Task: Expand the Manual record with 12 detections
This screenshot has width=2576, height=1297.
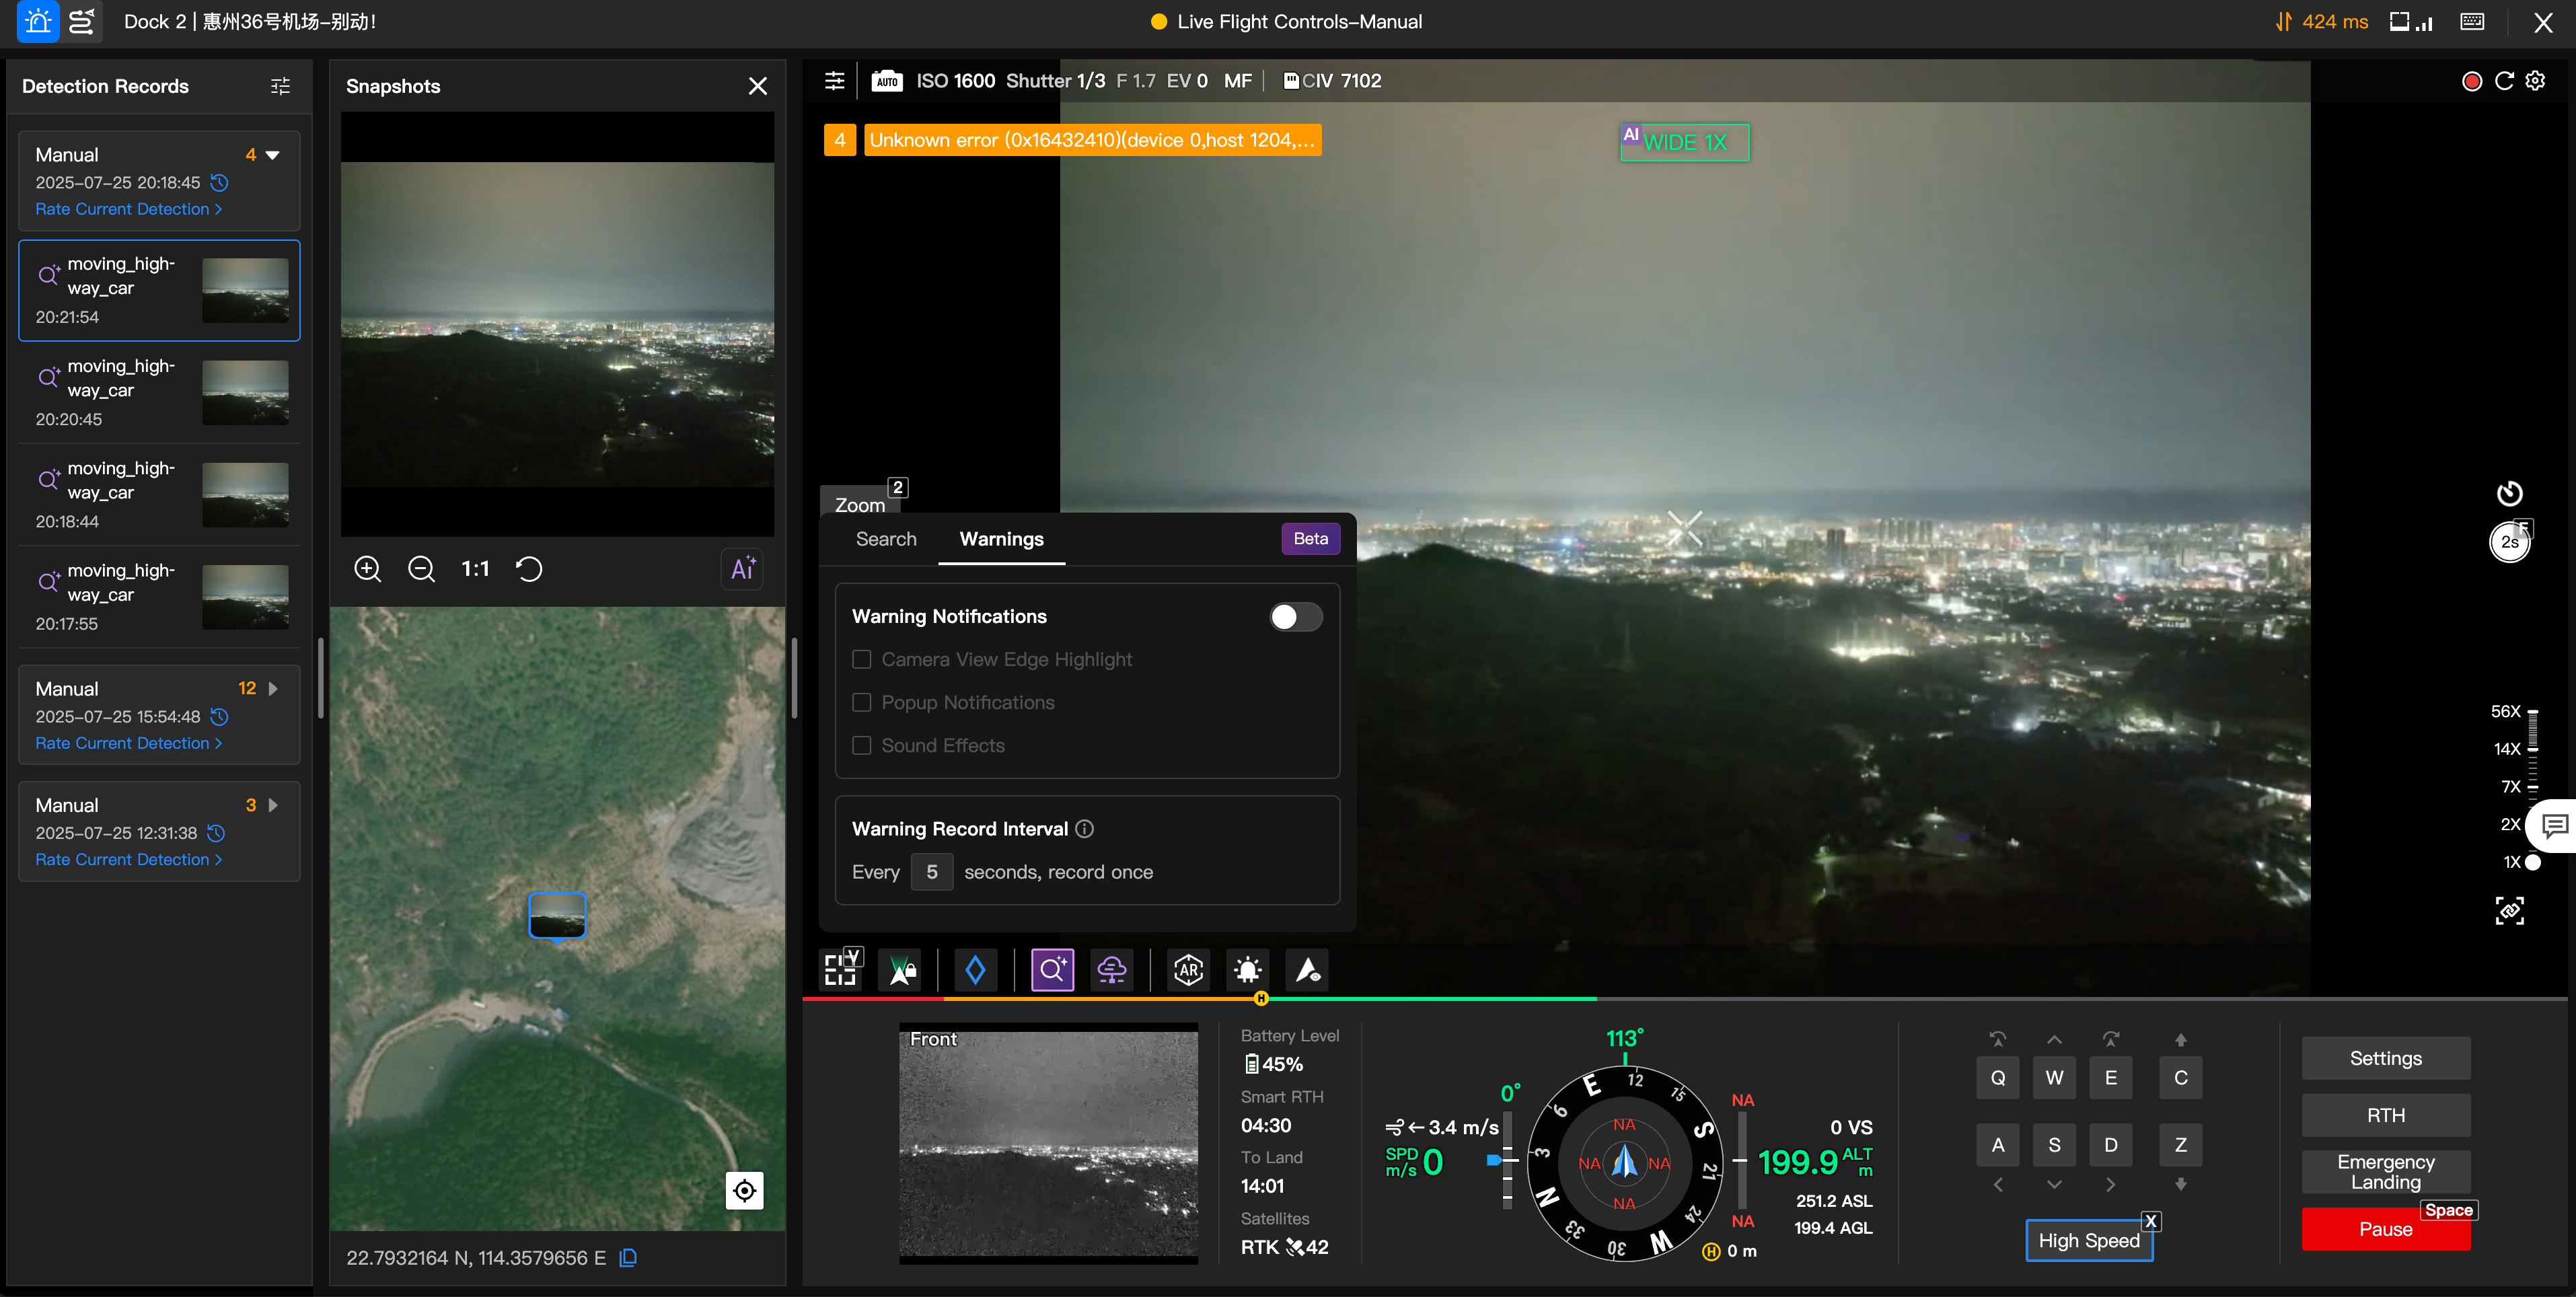Action: coord(272,688)
